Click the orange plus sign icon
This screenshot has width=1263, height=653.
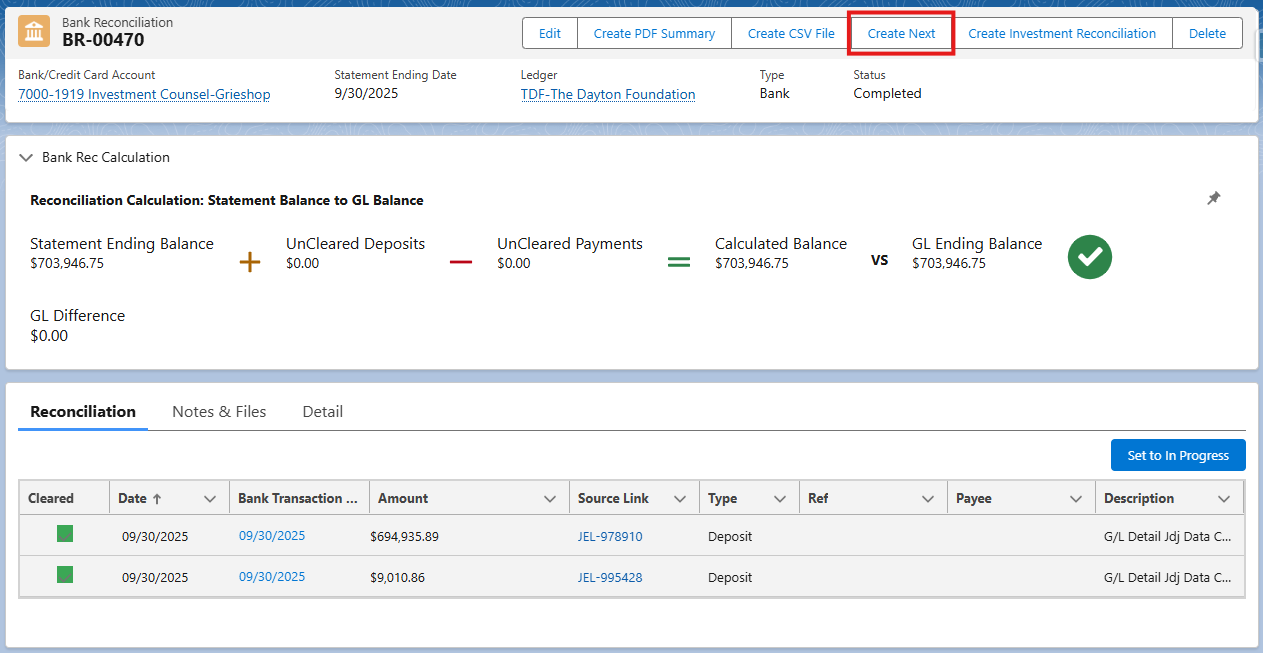coord(250,262)
